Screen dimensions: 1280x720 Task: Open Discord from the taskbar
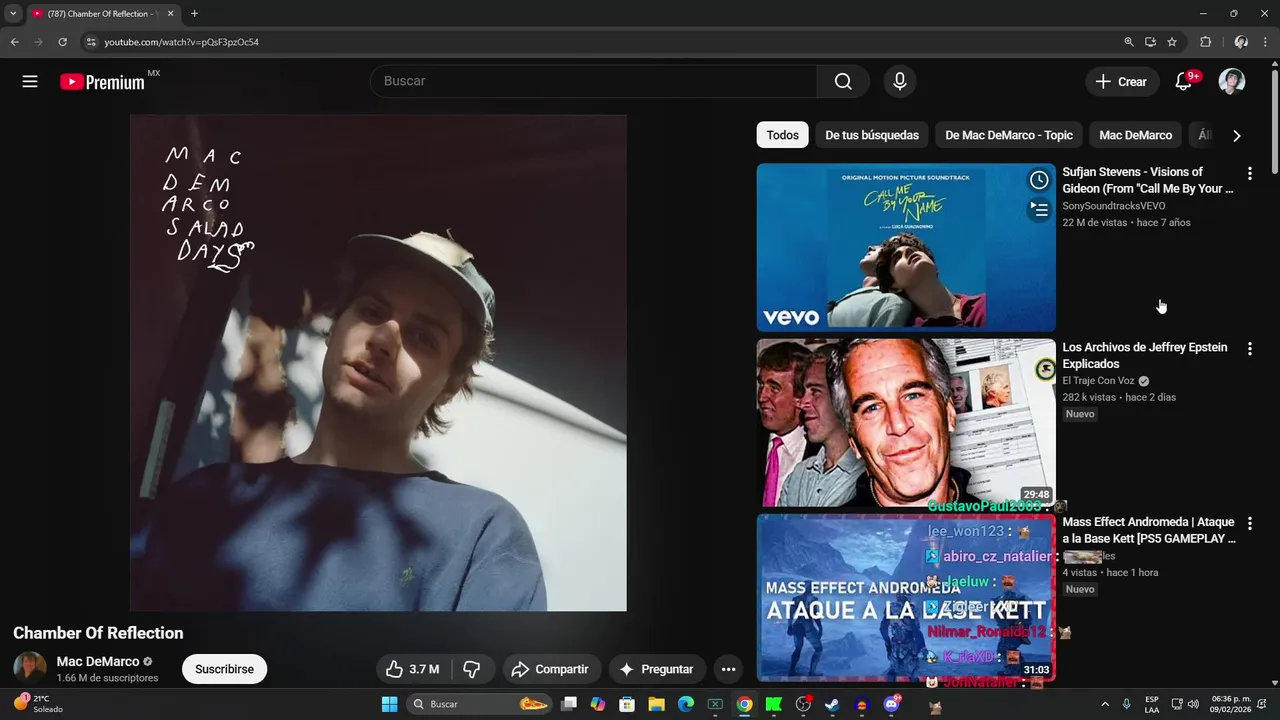[891, 704]
